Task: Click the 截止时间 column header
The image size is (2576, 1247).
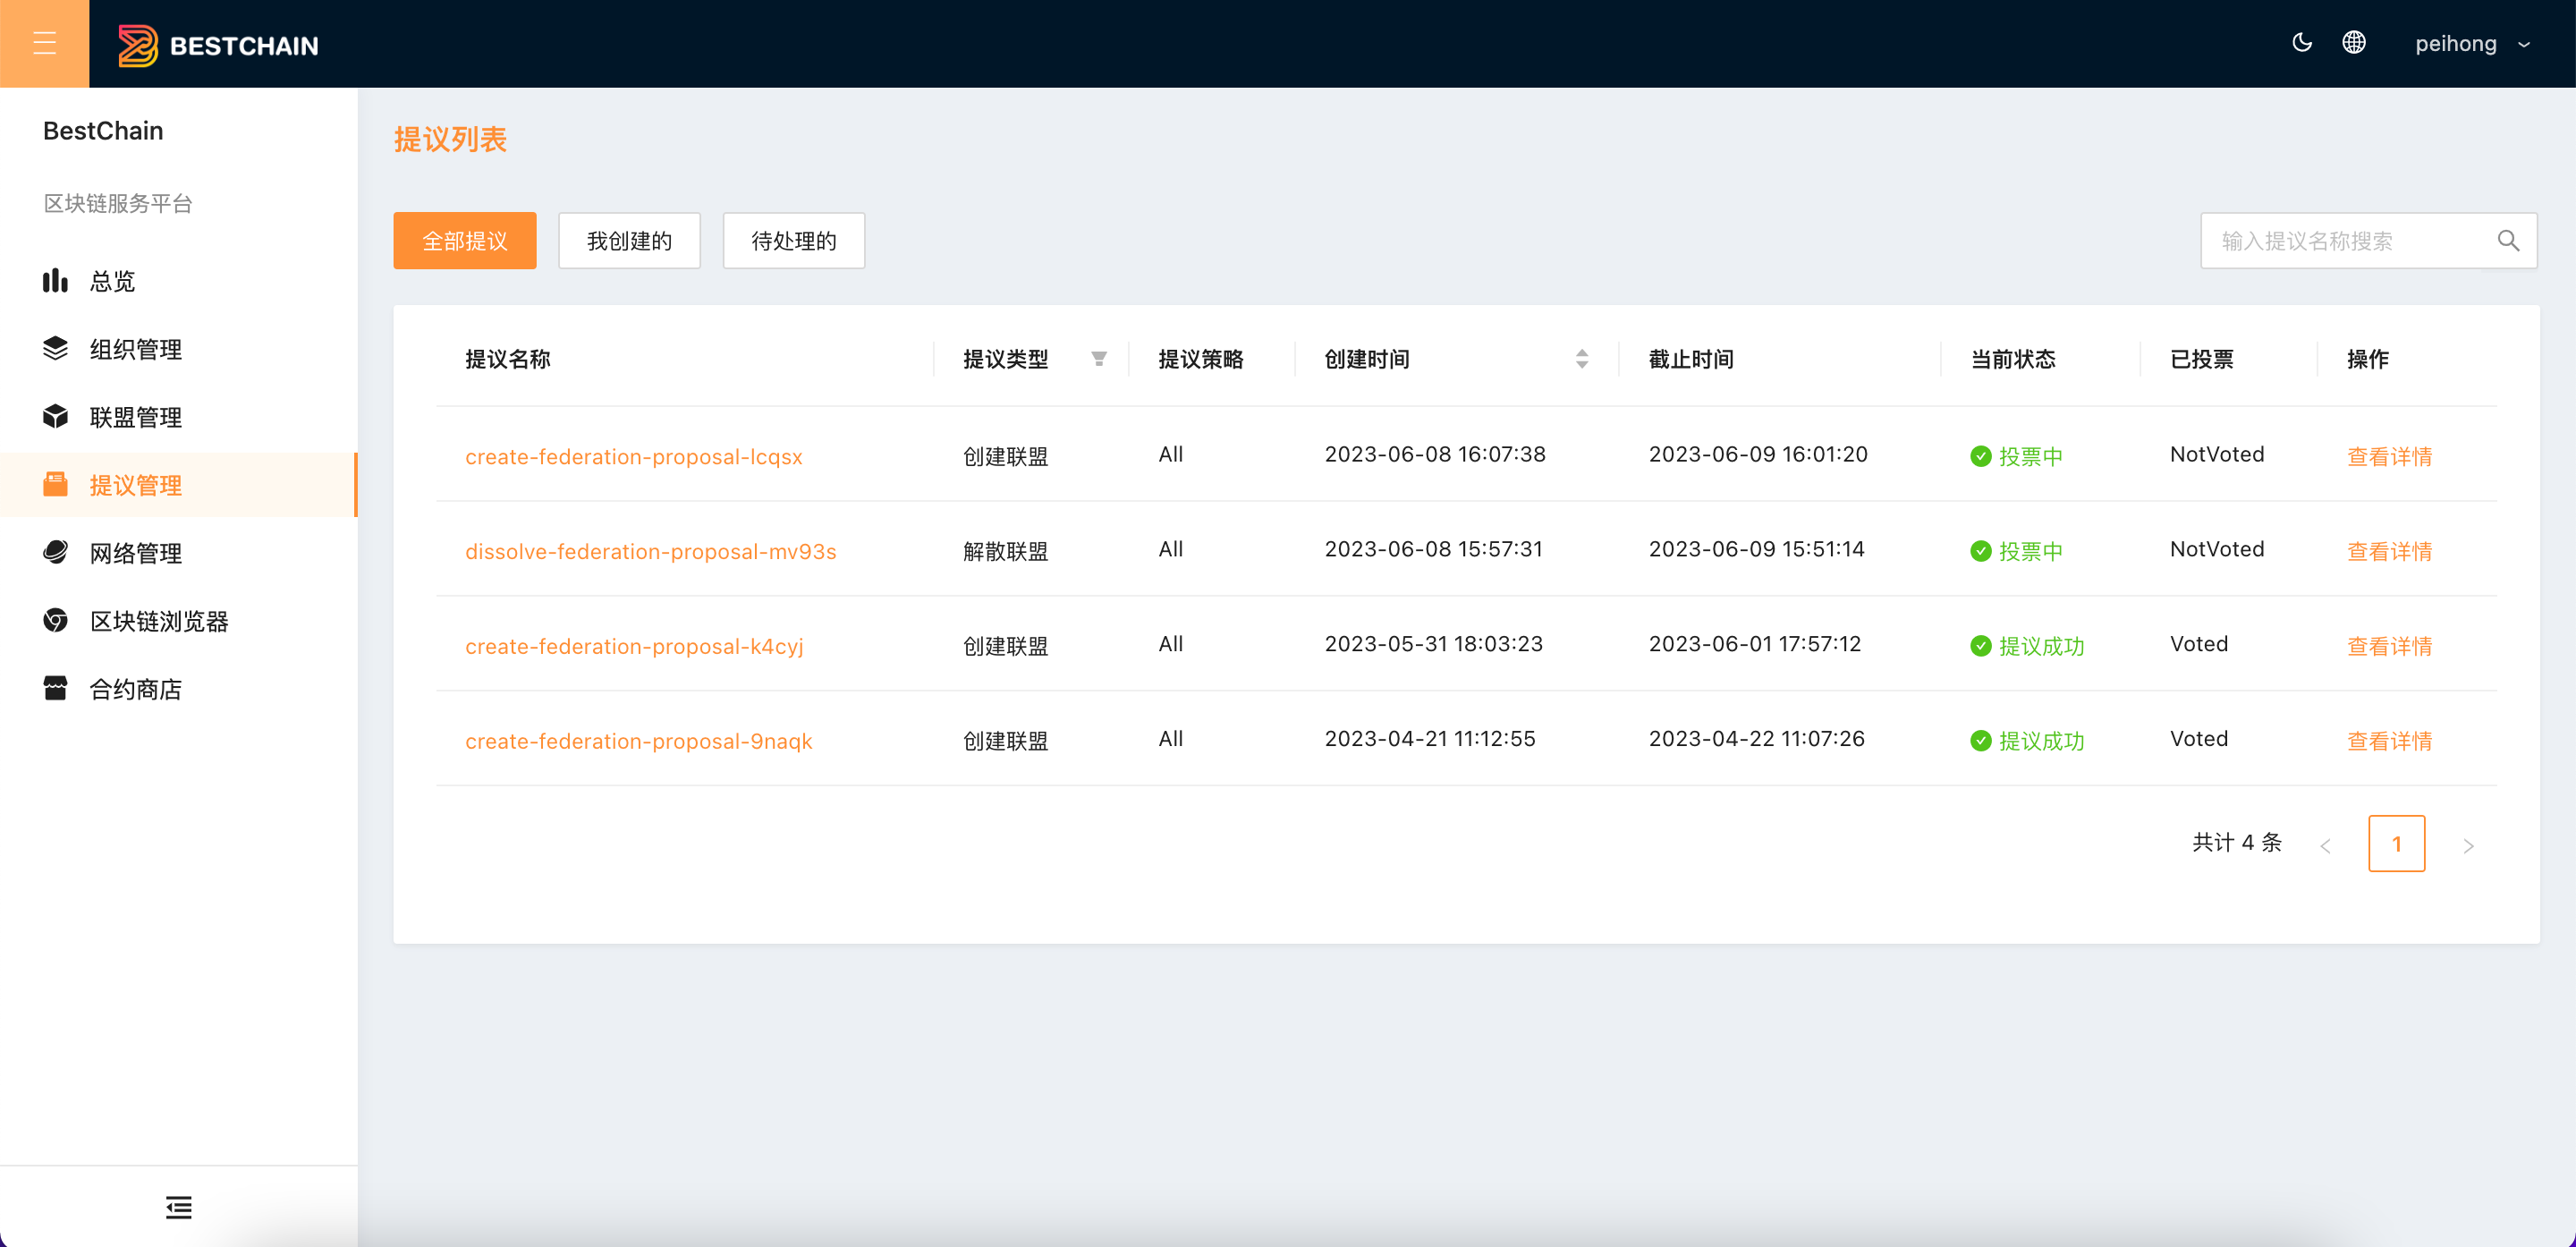Action: point(1691,359)
